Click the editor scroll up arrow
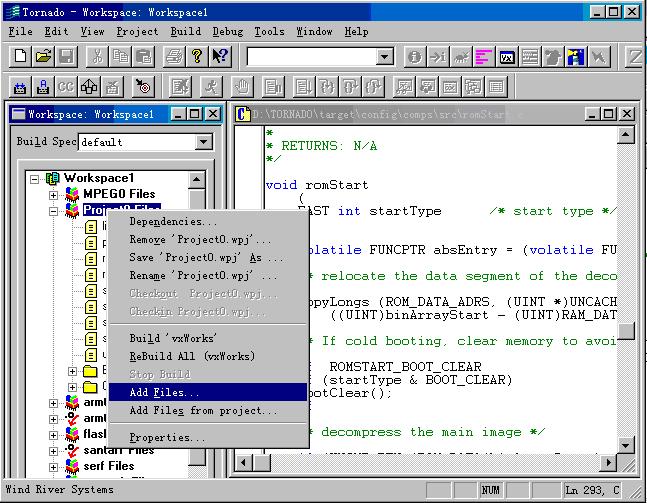Screen dimensions: 647x503 626,135
